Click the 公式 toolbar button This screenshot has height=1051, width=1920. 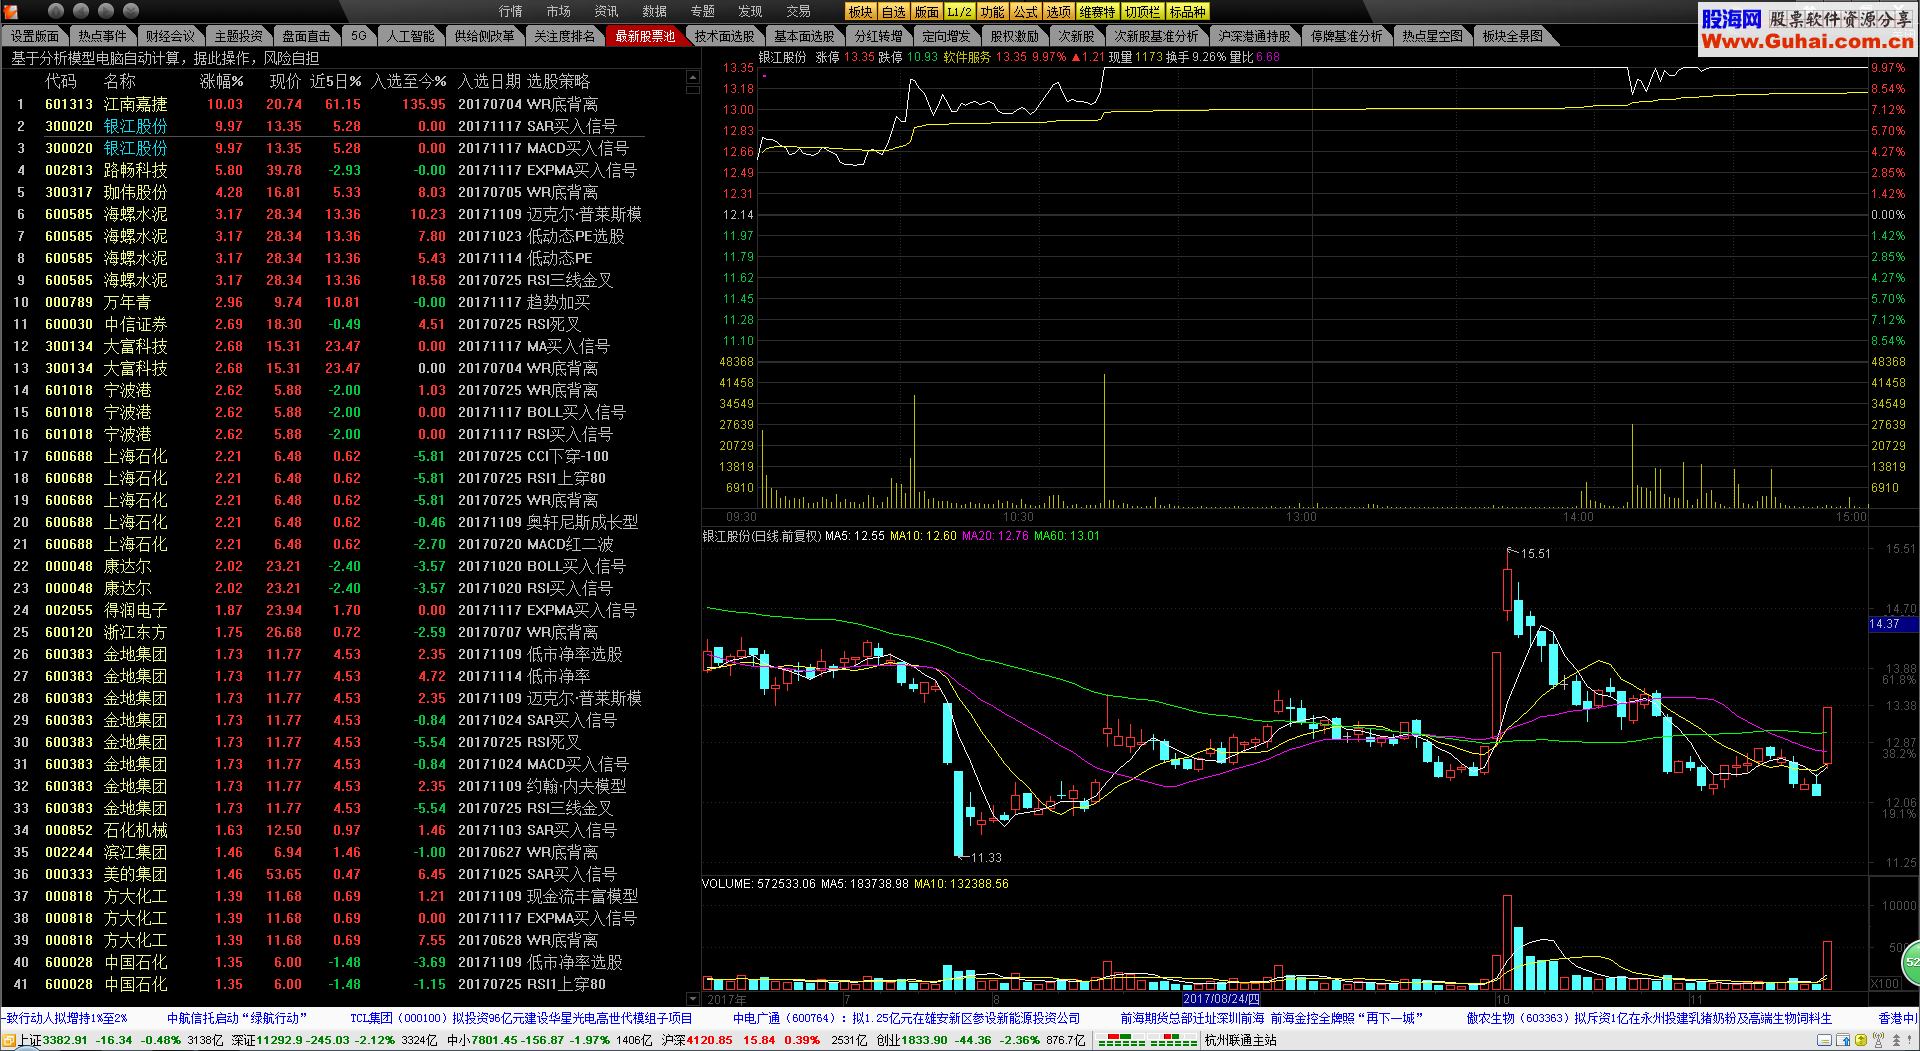click(1026, 12)
